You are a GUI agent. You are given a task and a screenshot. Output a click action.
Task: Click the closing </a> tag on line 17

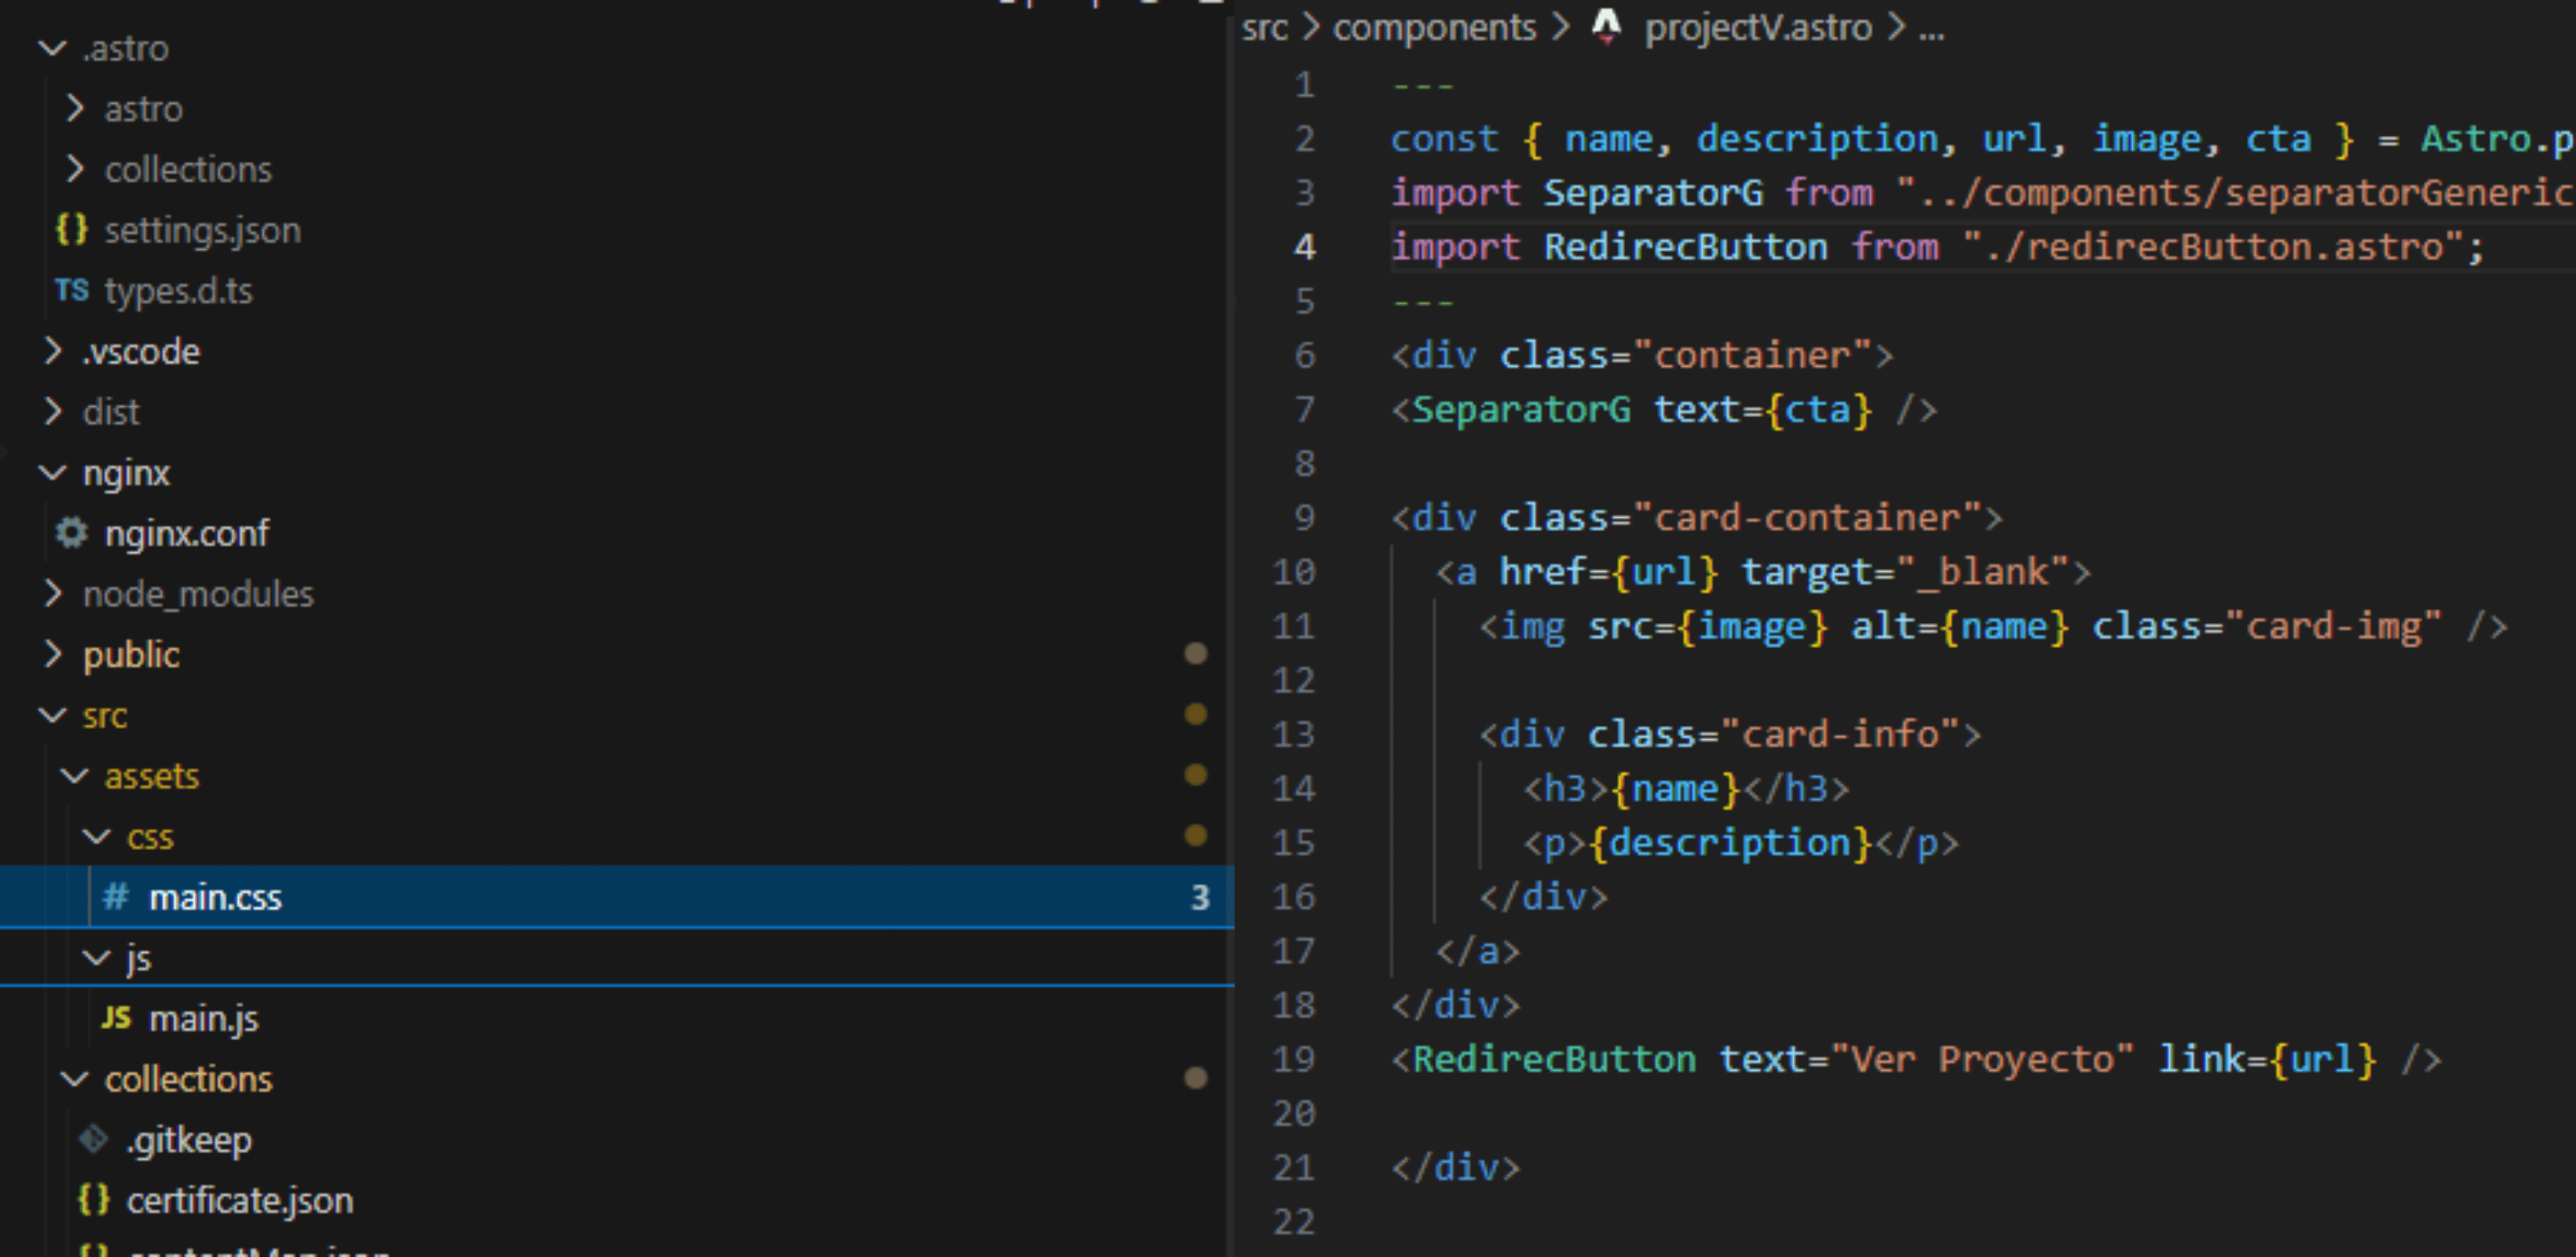point(1478,951)
